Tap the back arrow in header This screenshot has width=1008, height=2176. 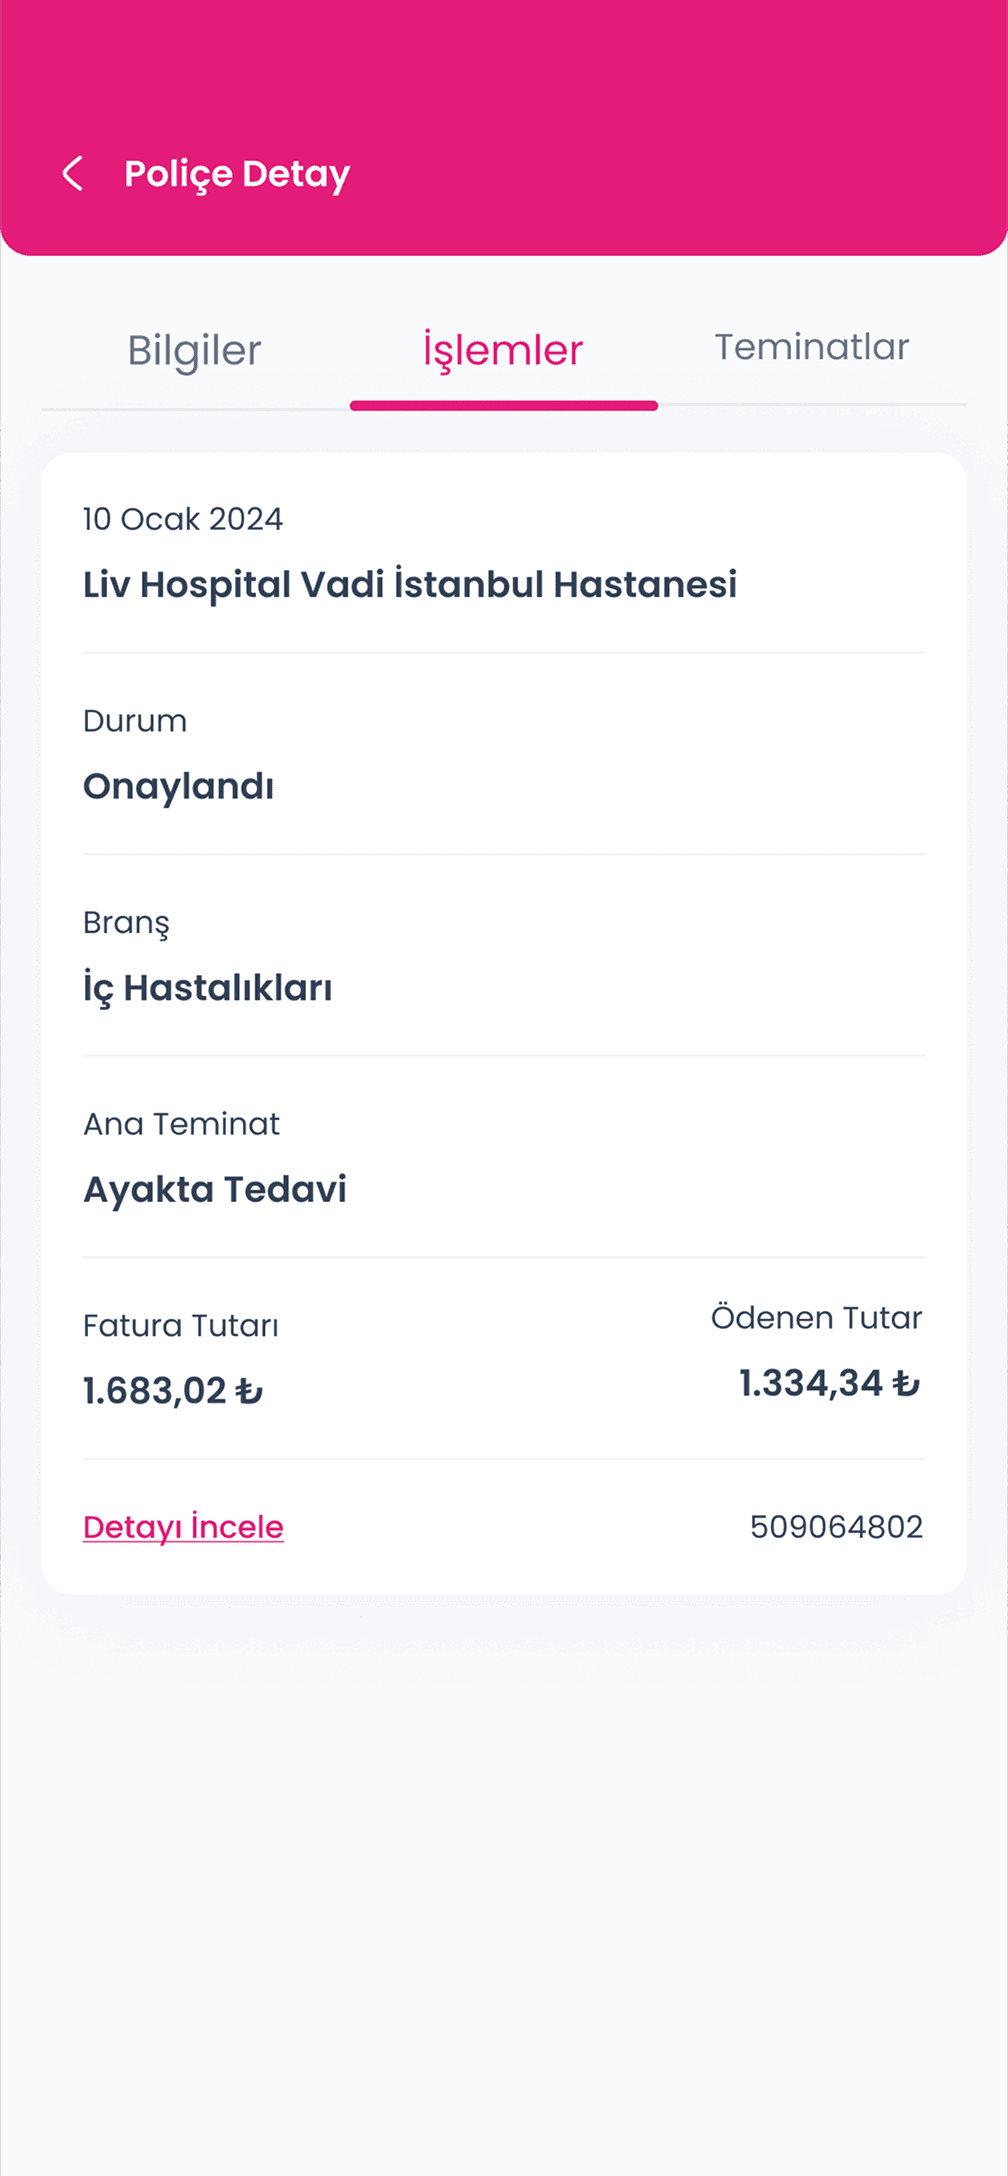click(73, 173)
